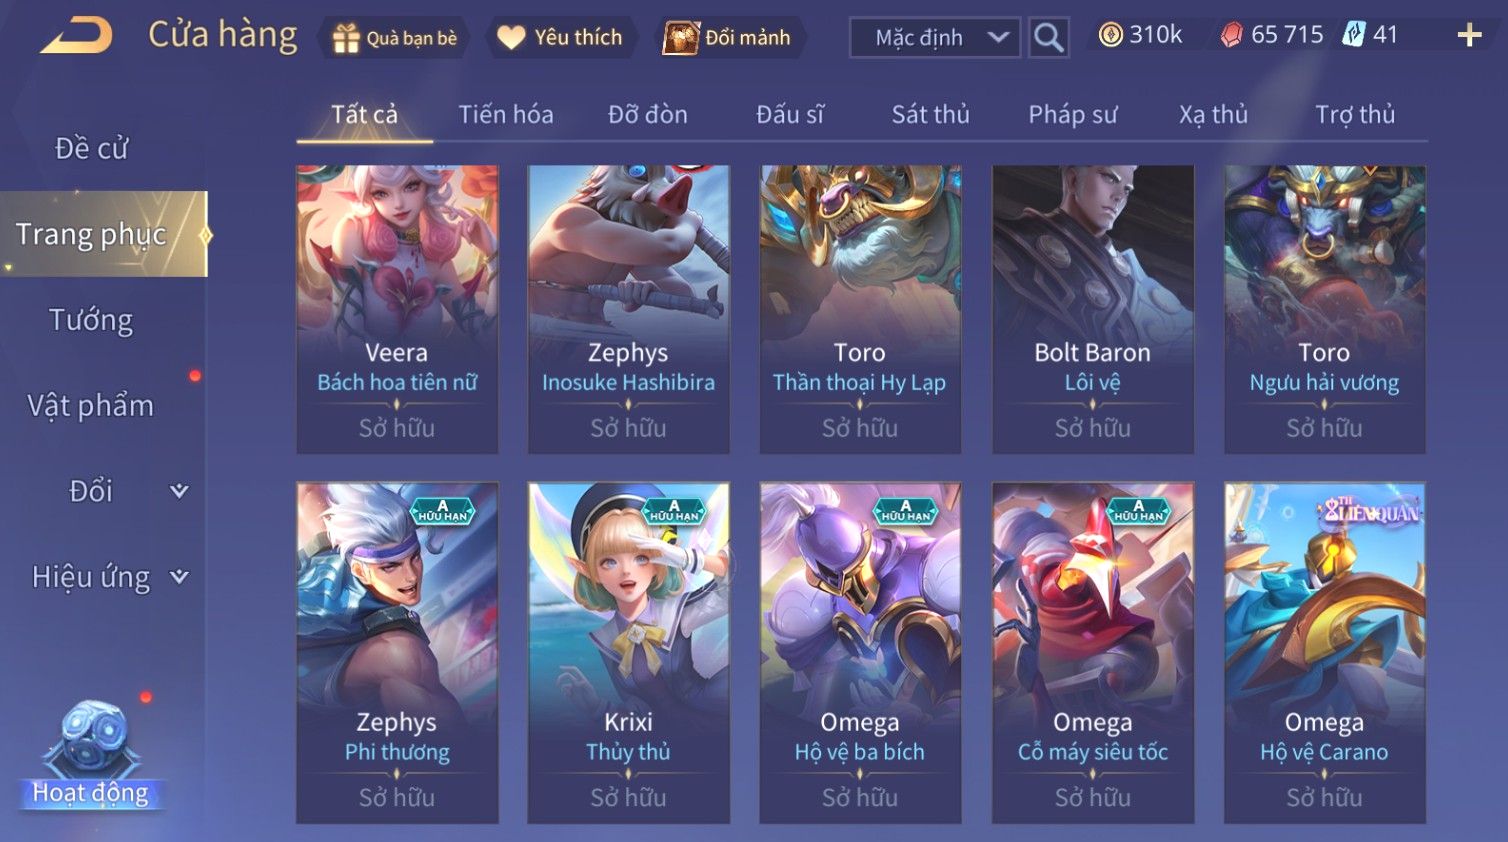Select the Omega Hộ vệ Carano skin
The height and width of the screenshot is (842, 1508).
[x=1324, y=653]
